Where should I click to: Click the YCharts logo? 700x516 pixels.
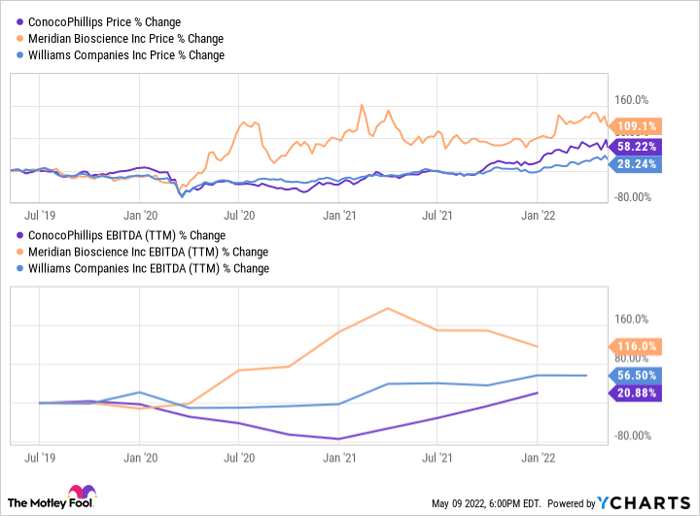[x=641, y=502]
